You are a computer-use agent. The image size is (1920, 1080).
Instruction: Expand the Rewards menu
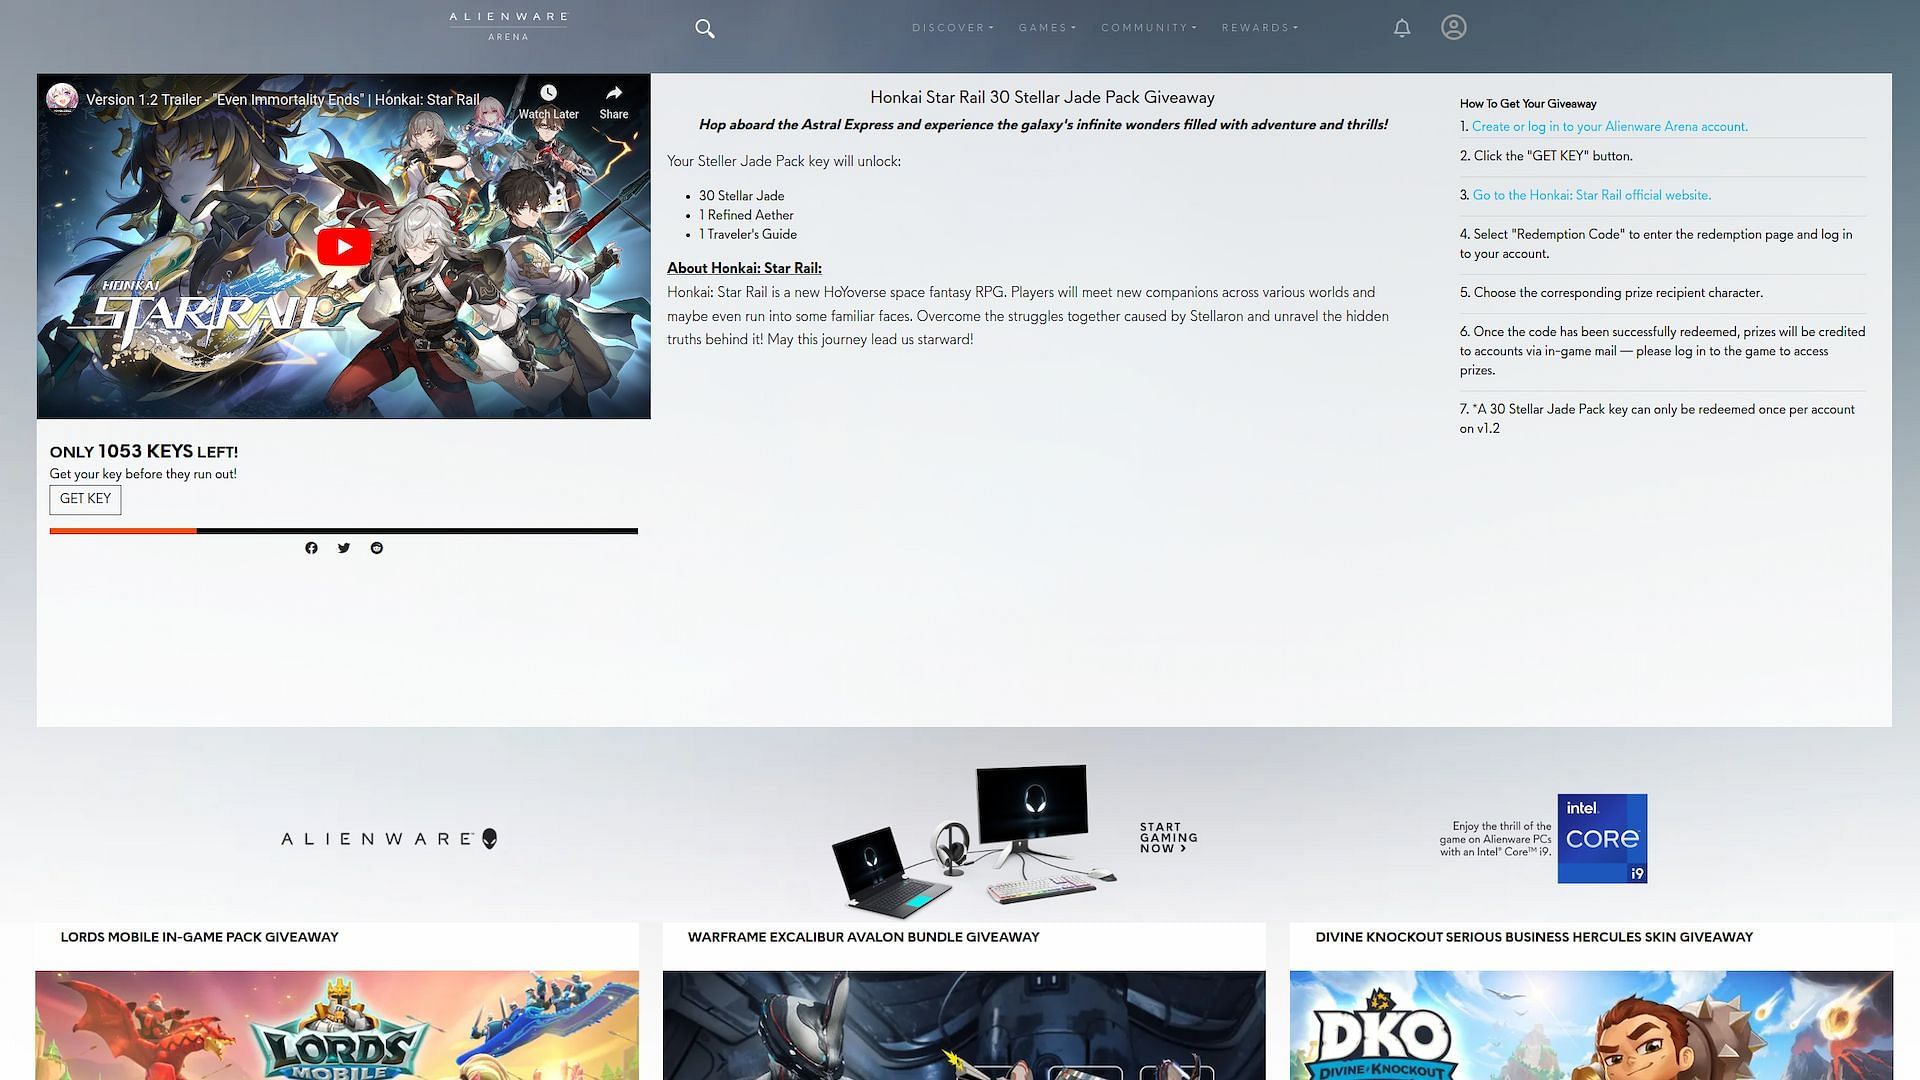coord(1260,28)
